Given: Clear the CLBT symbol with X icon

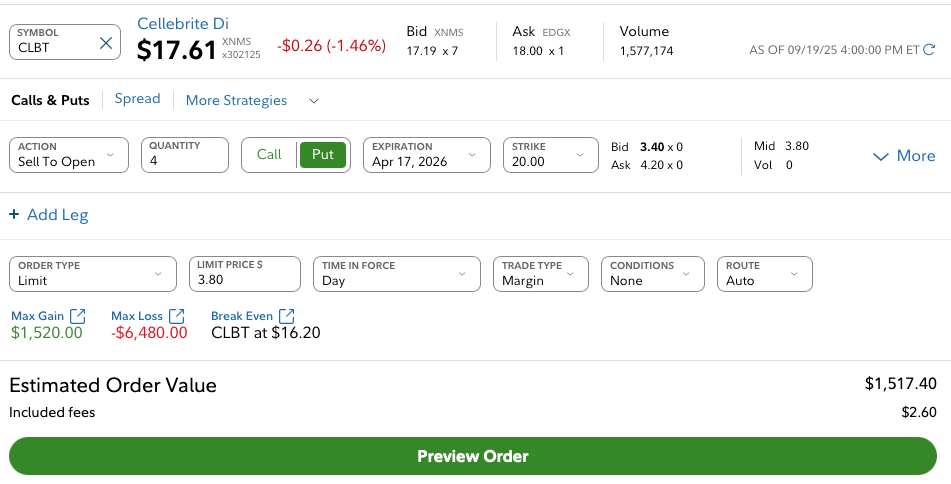Looking at the screenshot, I should (106, 43).
